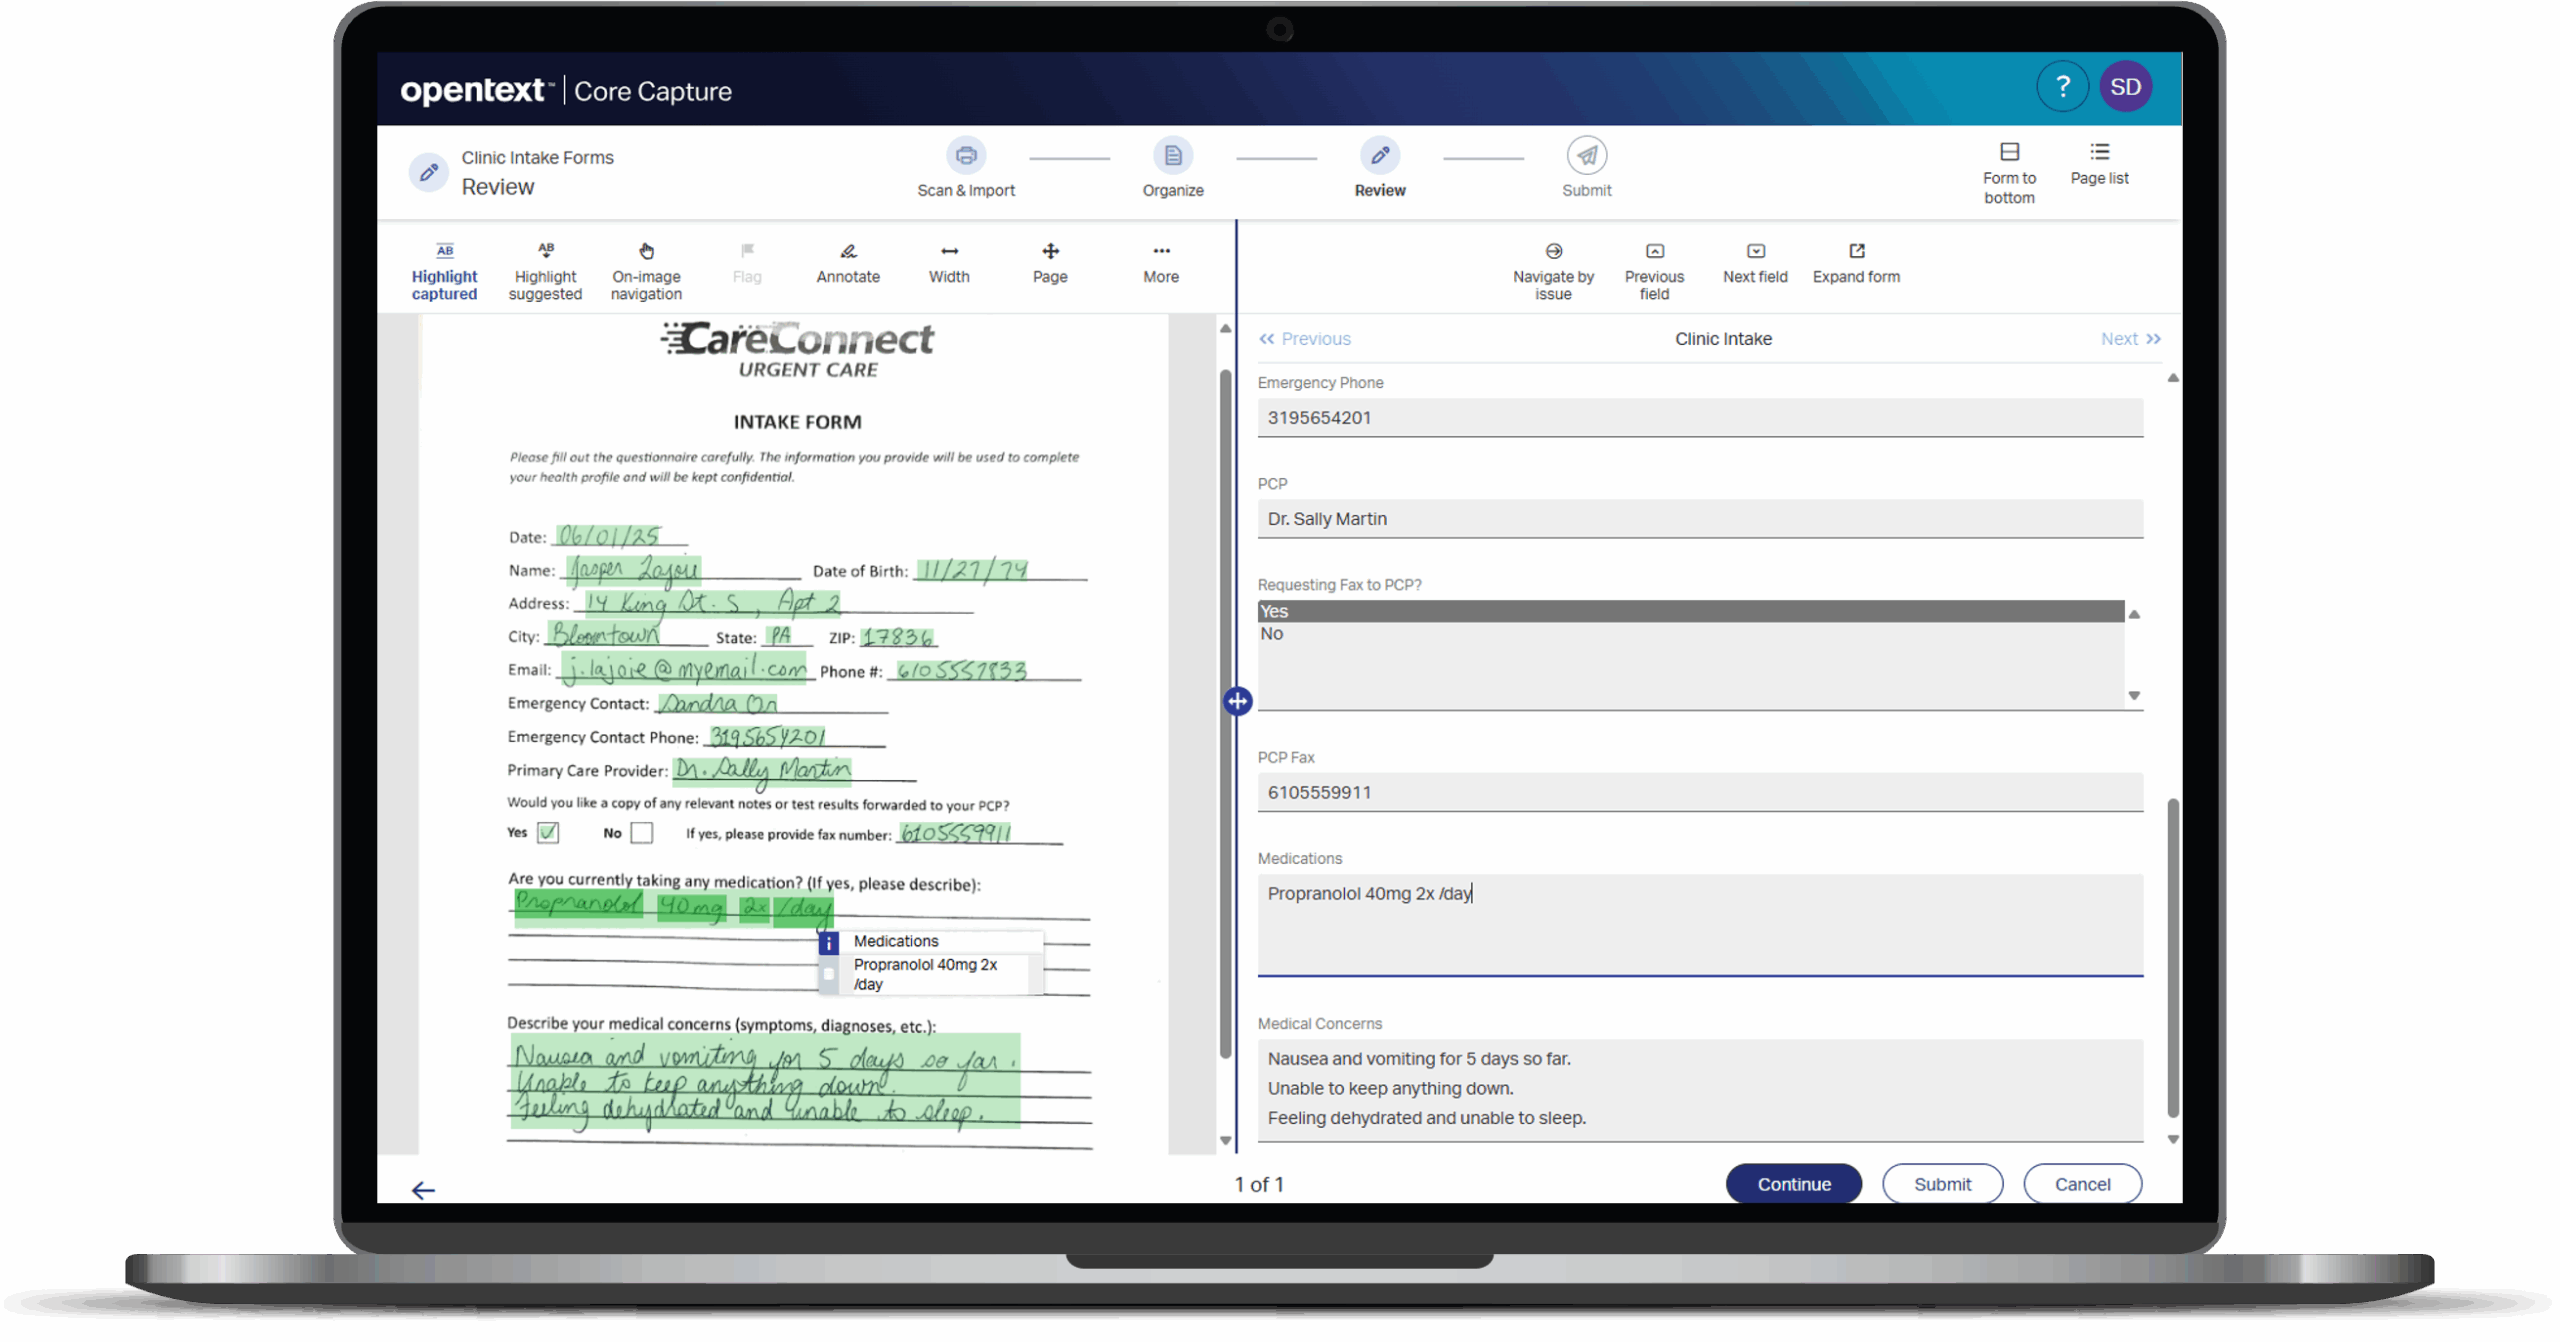Click the highlighted Name handwriting on form
2560x1342 pixels.
pyautogui.click(x=633, y=570)
